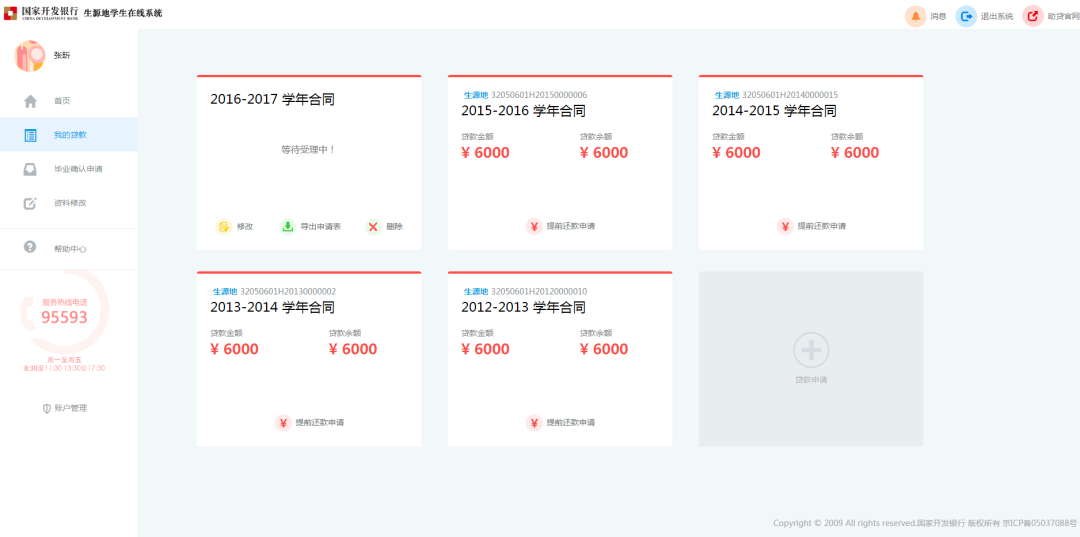Click the yellow 修改 icon on 2016-2017 card
Screen dimensions: 1080x537
224,227
